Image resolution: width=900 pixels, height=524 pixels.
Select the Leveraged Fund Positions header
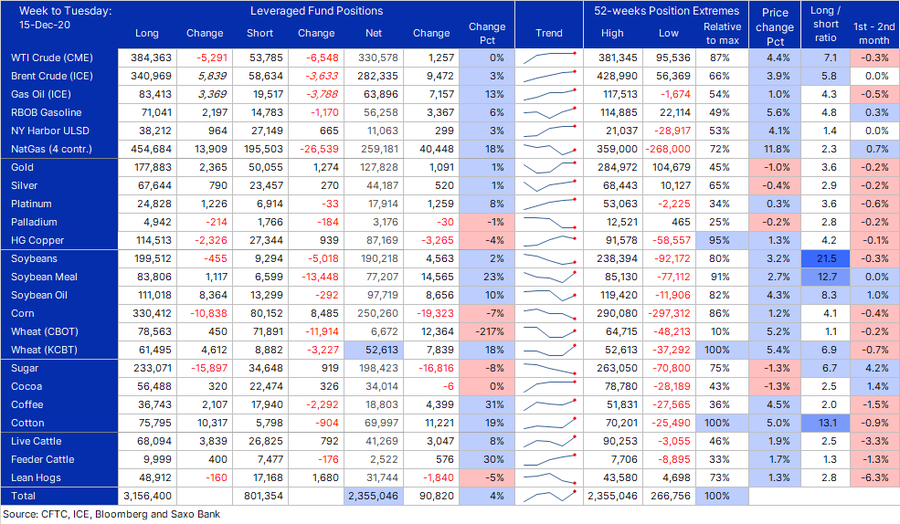pos(316,11)
